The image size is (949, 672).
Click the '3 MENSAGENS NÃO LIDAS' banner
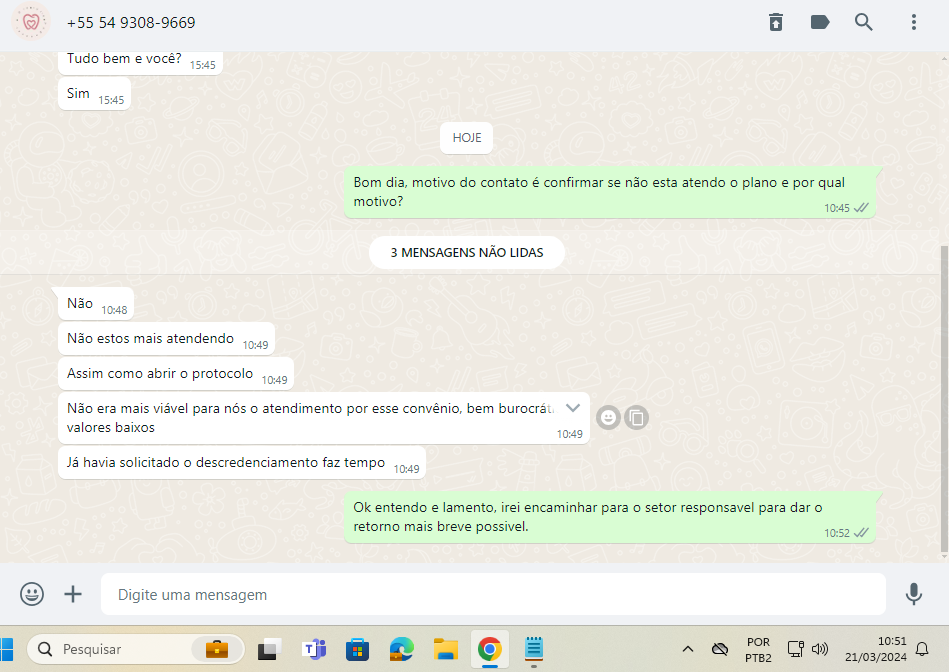coord(467,253)
